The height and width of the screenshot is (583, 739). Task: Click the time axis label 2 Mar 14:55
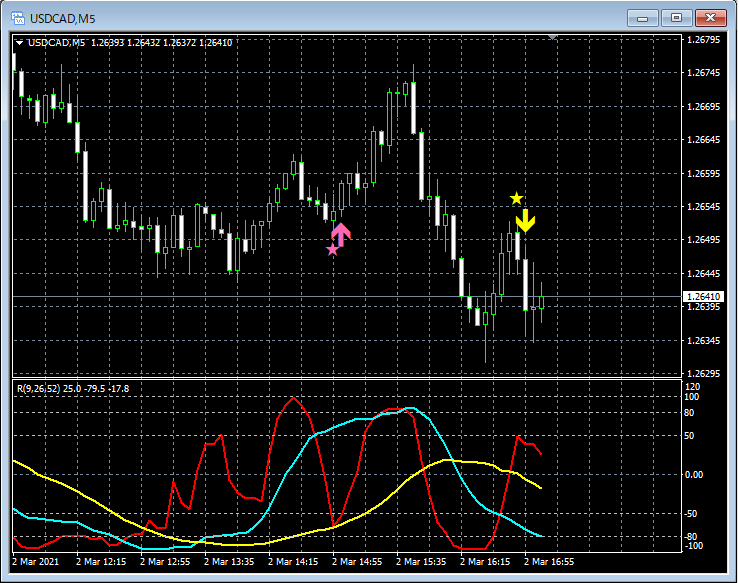357,562
